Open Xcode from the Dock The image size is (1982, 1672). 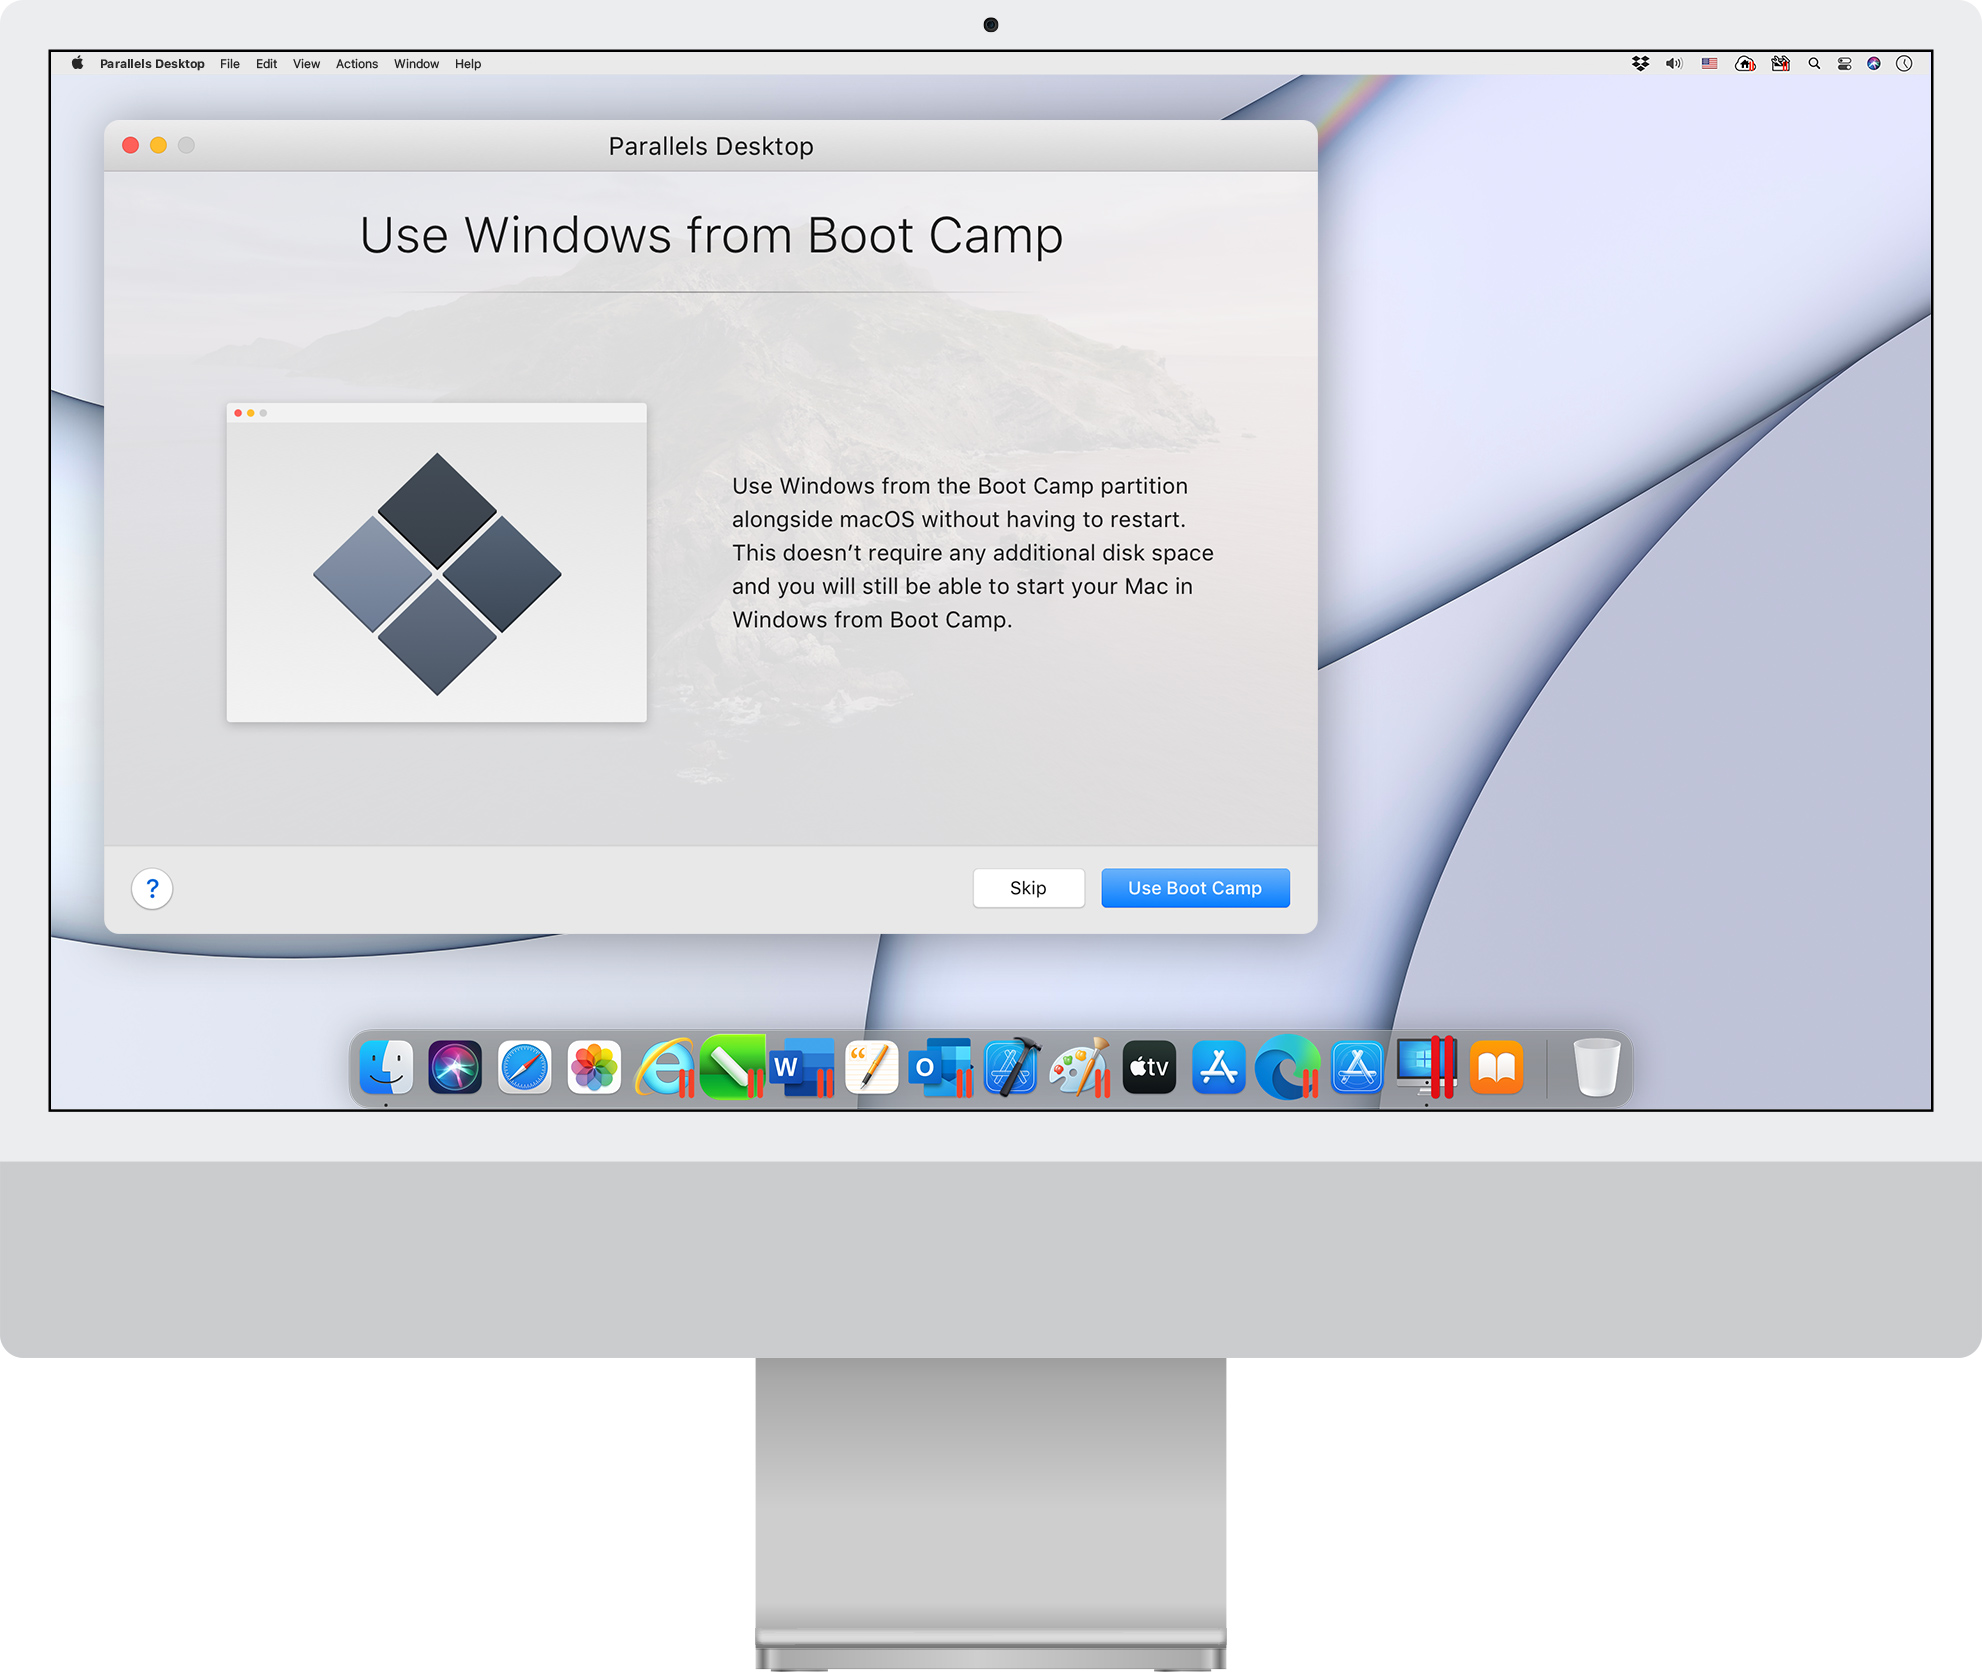click(1011, 1067)
